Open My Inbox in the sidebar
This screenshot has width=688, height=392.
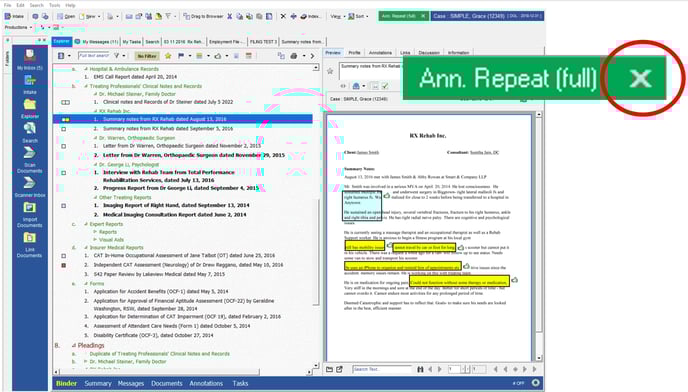29,60
